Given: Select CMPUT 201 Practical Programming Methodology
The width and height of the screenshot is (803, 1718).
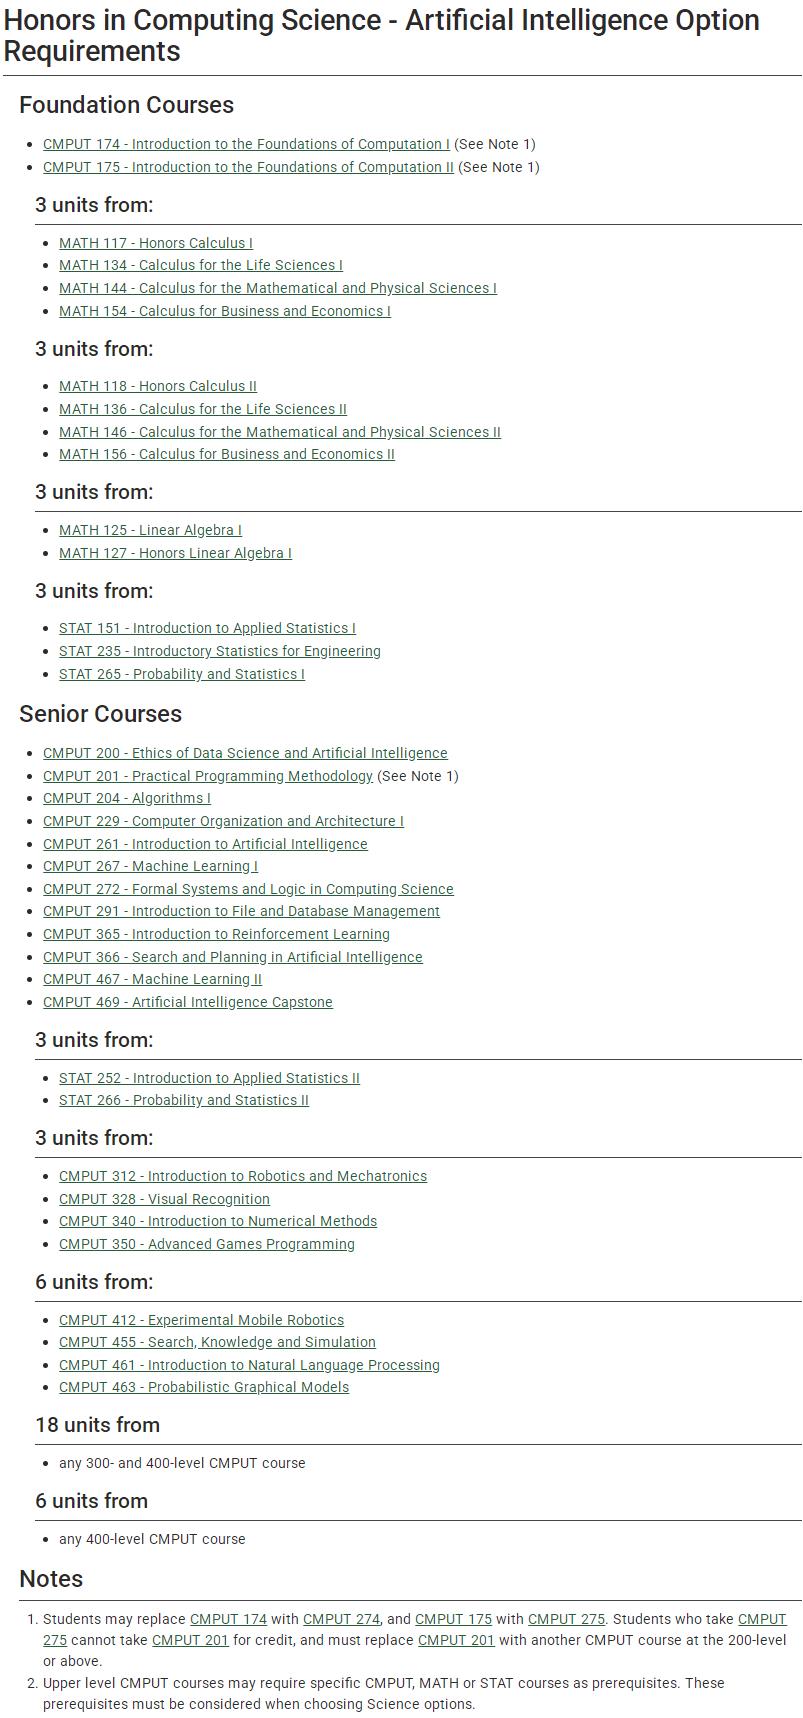Looking at the screenshot, I should [208, 776].
